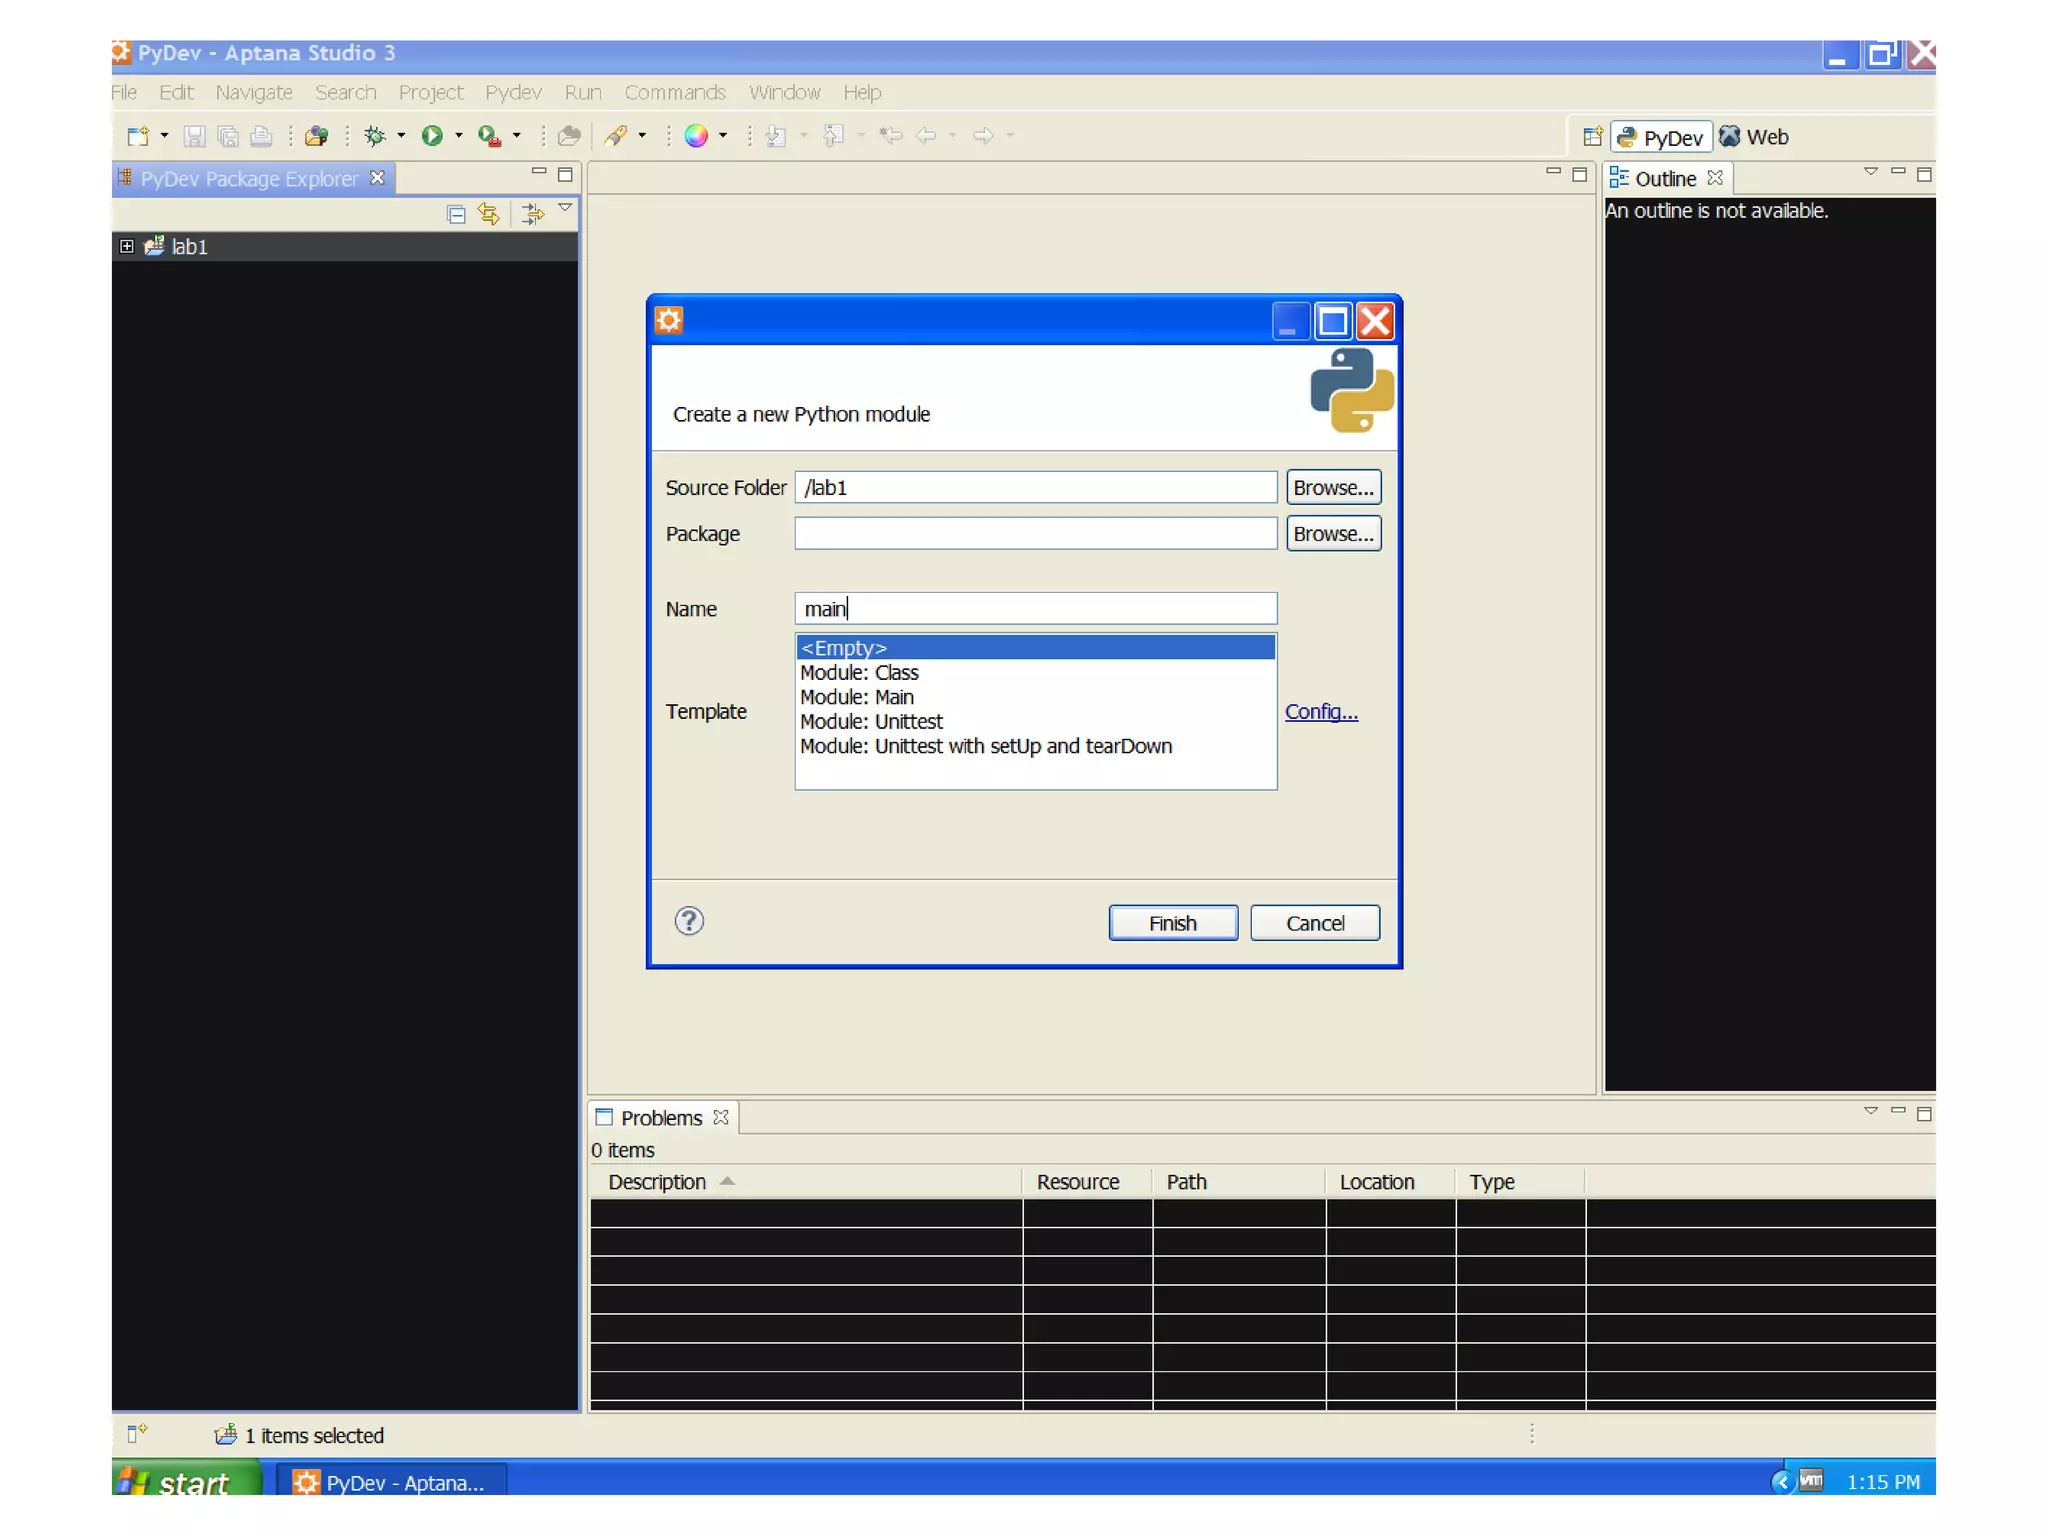Open the Navigate menu
Screen dimensions: 2048x1536
(254, 92)
